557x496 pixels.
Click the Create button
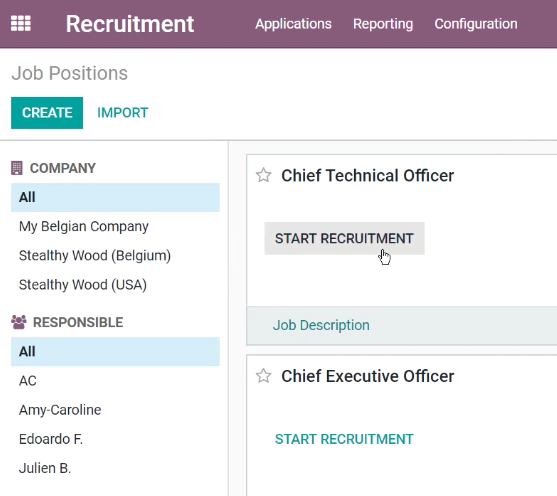pyautogui.click(x=47, y=113)
